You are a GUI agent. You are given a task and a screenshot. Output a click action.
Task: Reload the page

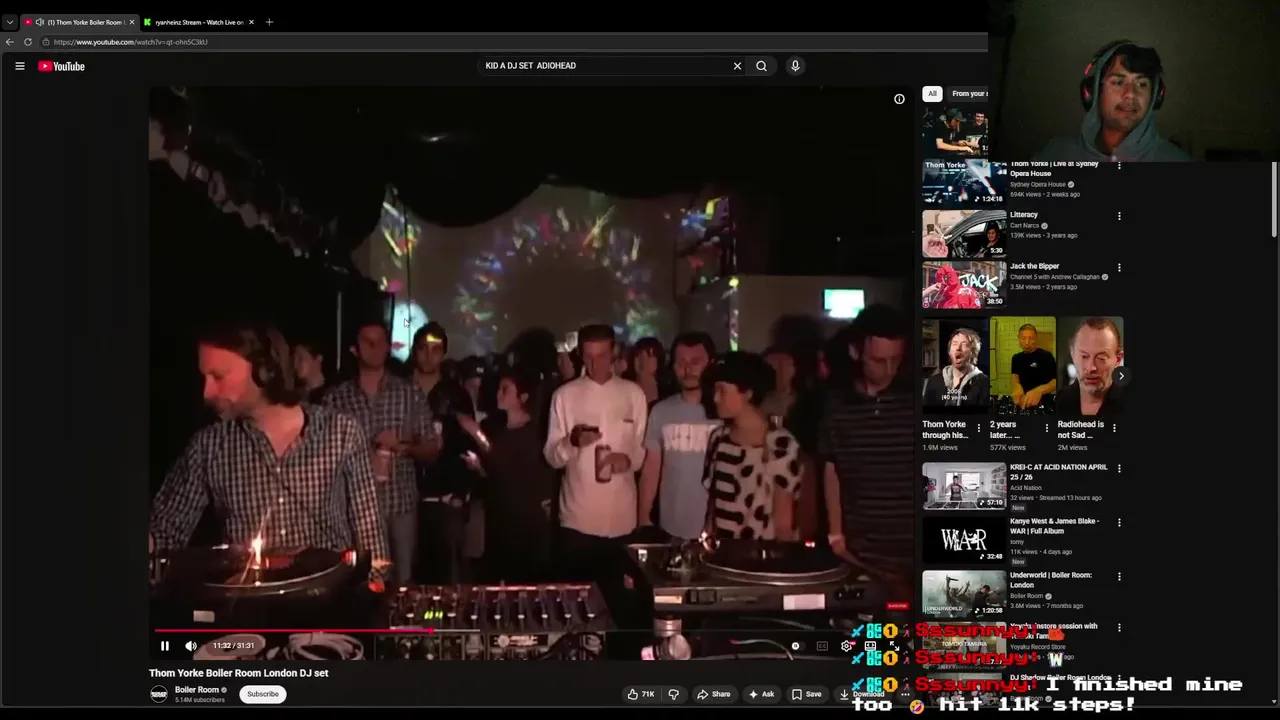click(28, 42)
